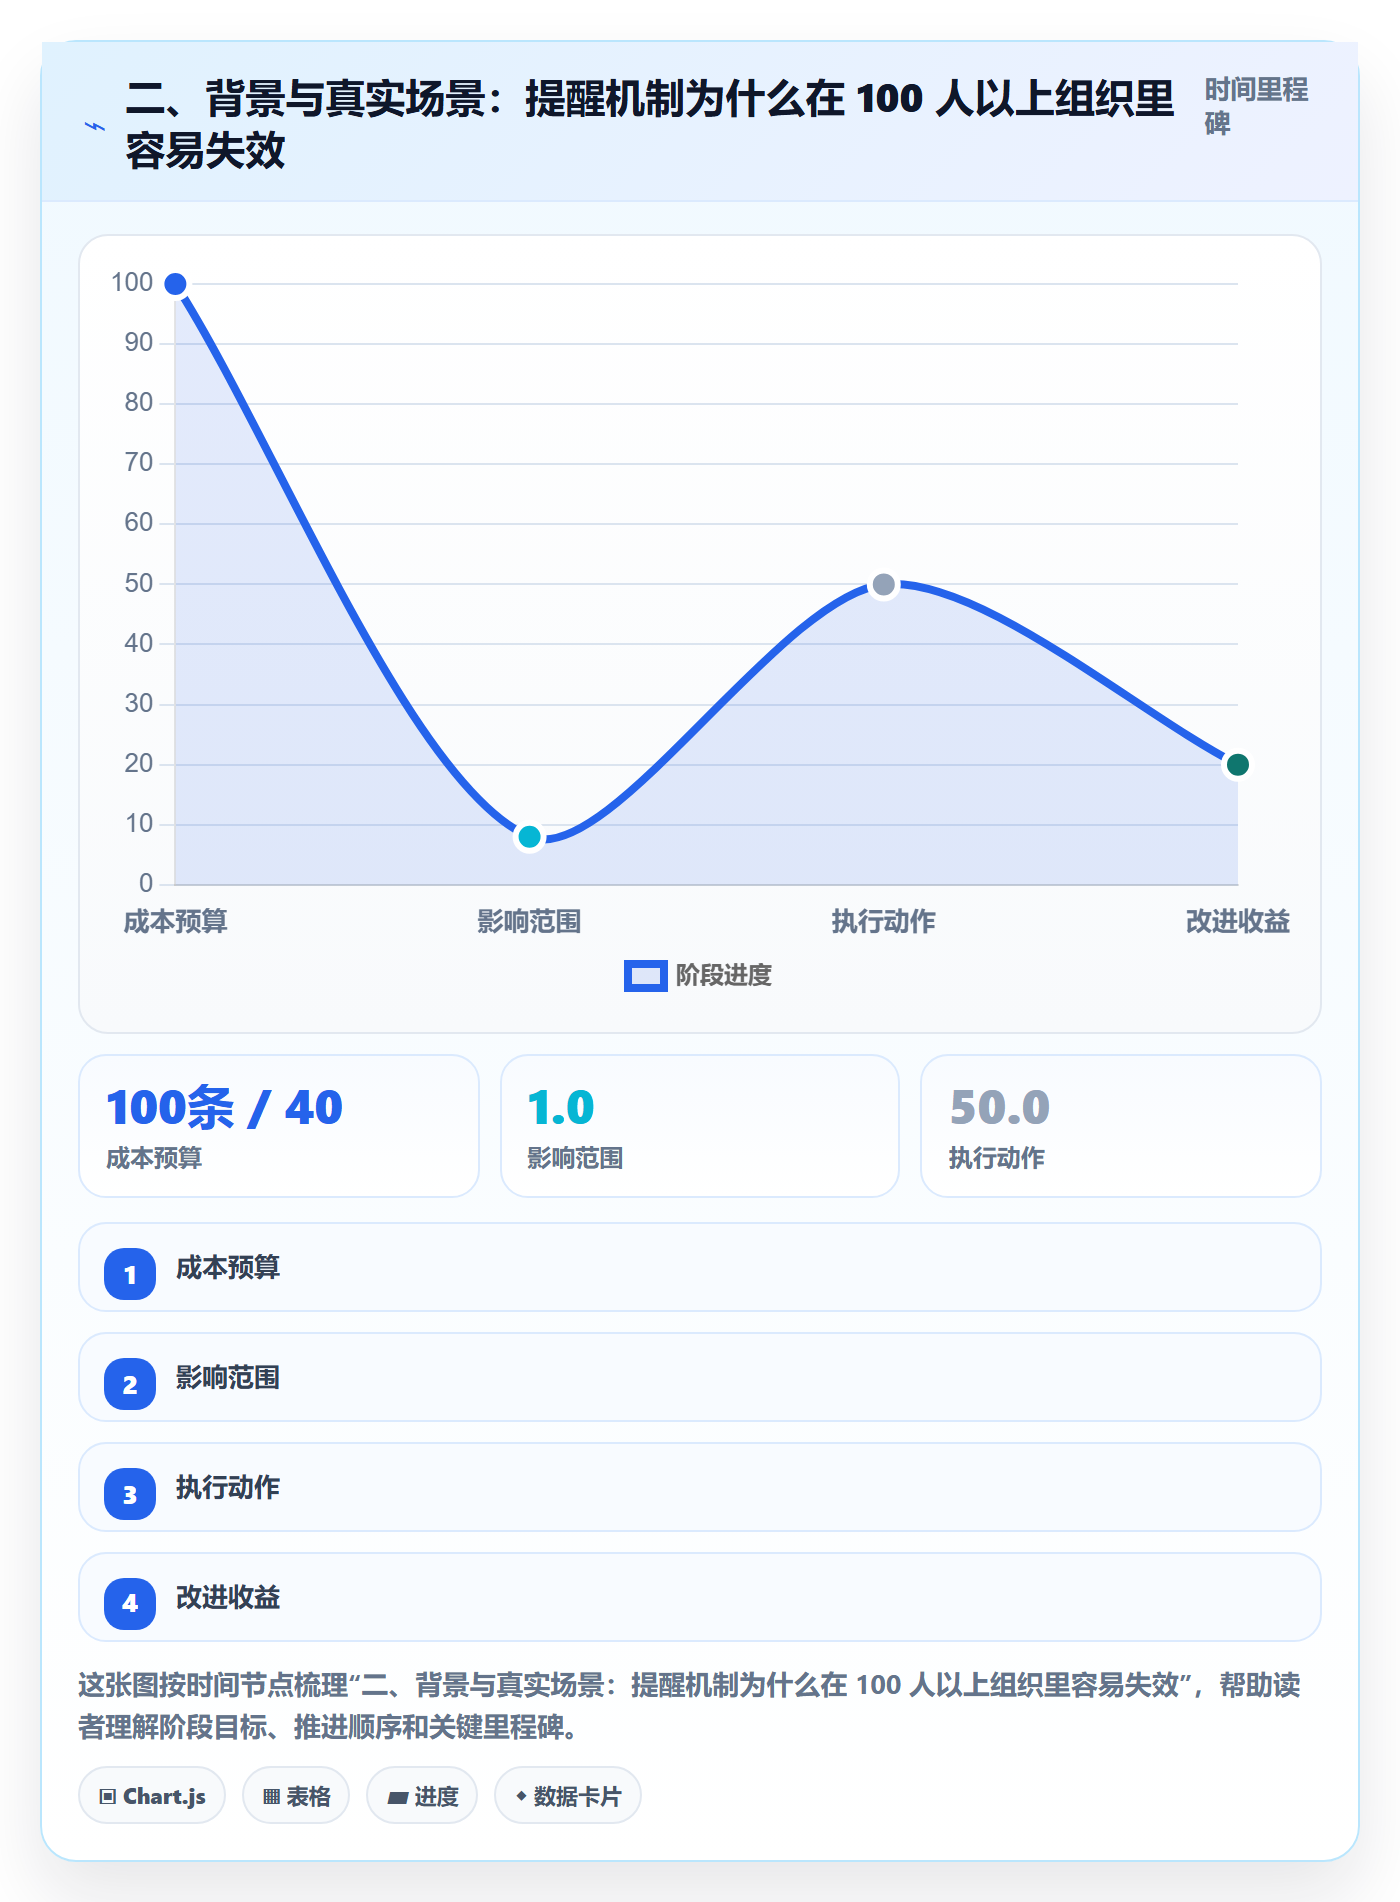The height and width of the screenshot is (1902, 1400).
Task: Open the 100条 / 40 成本预算 card
Action: tap(279, 1126)
